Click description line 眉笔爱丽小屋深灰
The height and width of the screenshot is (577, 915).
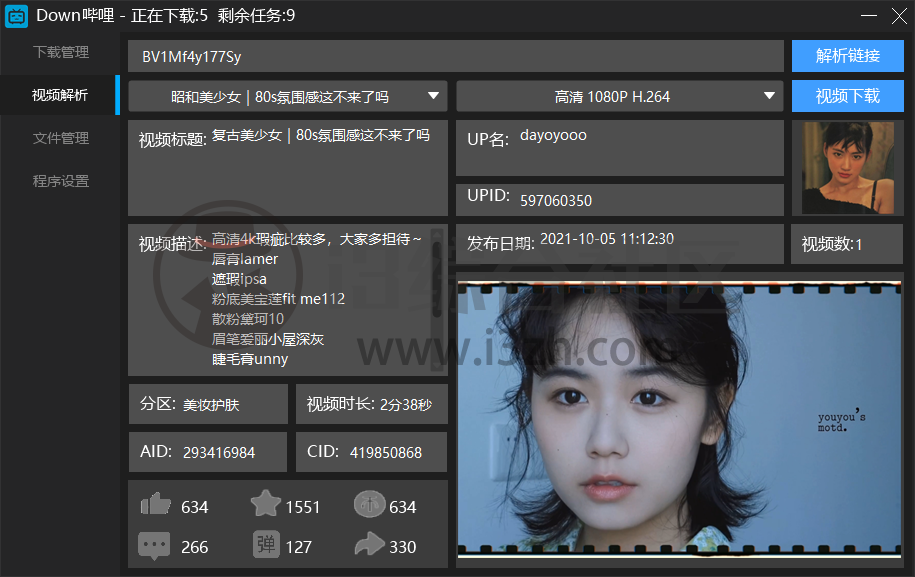click(x=268, y=339)
